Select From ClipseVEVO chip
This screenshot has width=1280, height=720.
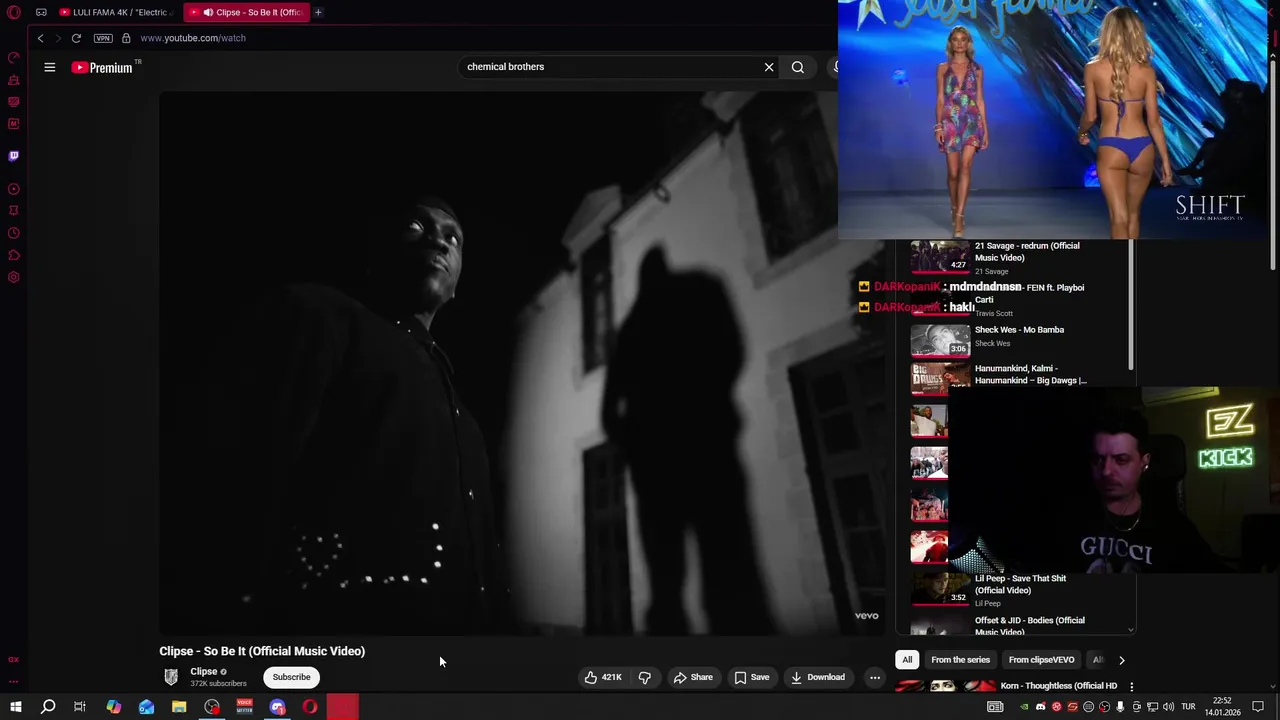coord(1041,660)
